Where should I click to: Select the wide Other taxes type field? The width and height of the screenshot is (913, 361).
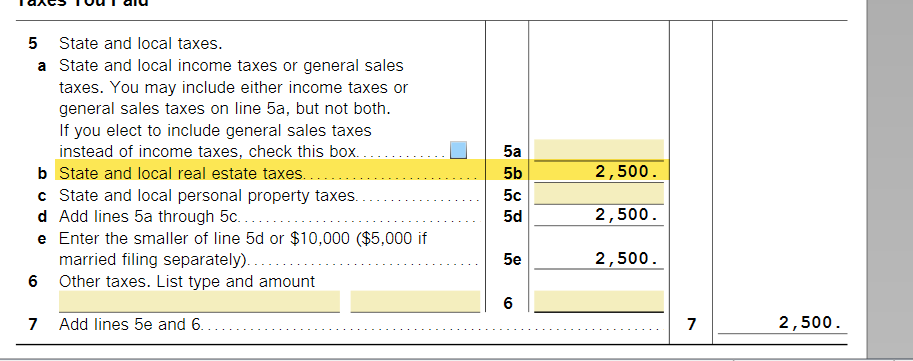pos(199,302)
